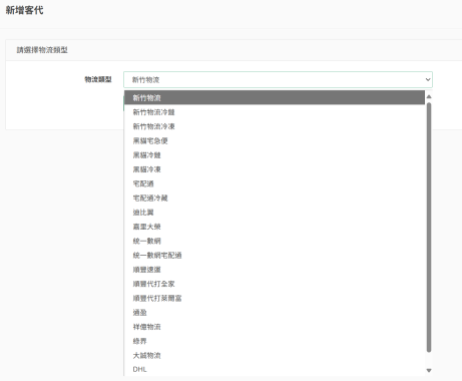Screen dimensions: 462x381
Task: Select 黑貓宅急便 logistics option
Action: [x=275, y=141]
